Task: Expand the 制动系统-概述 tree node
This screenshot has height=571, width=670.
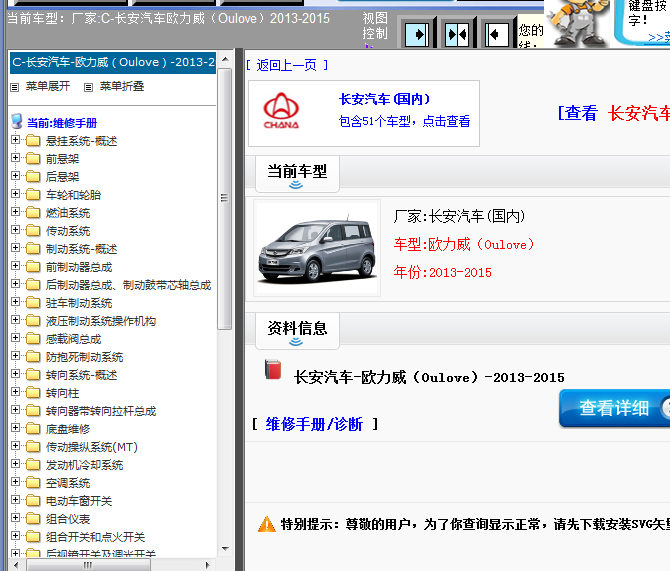Action: pyautogui.click(x=15, y=247)
